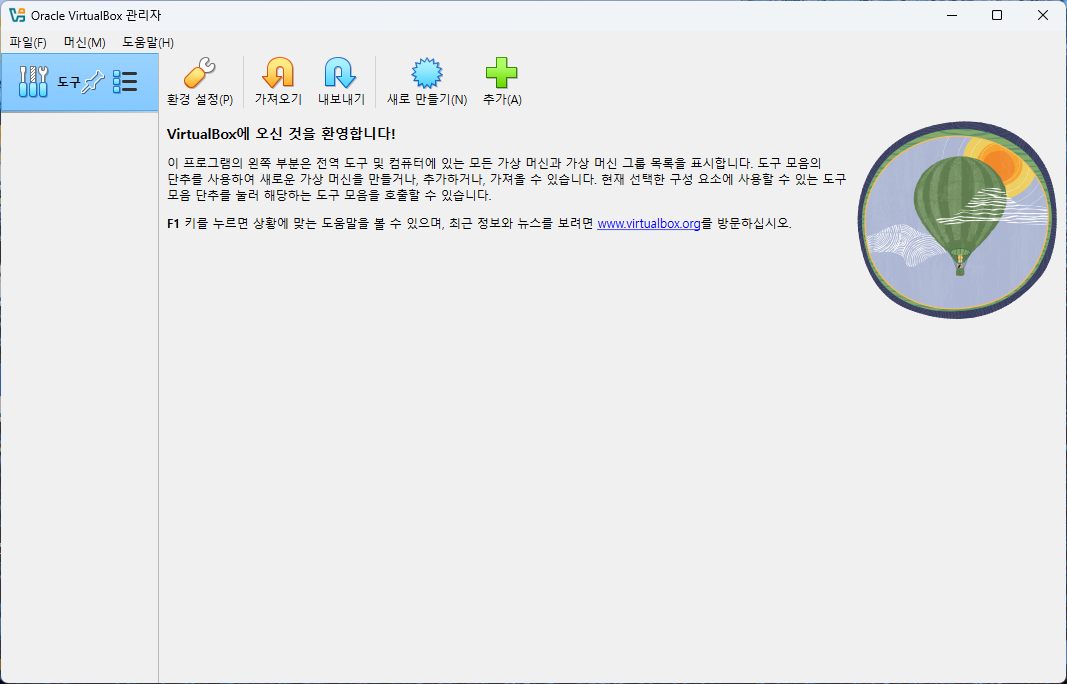1067x684 pixels.
Task: Open the tools list menu icon beside 도구
Action: (x=125, y=82)
